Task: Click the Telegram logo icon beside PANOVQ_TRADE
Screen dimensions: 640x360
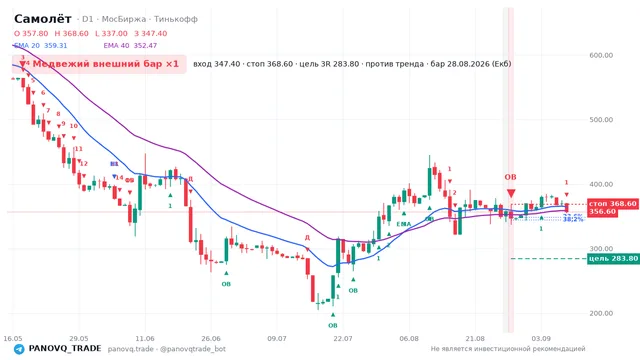Action: tap(19, 349)
